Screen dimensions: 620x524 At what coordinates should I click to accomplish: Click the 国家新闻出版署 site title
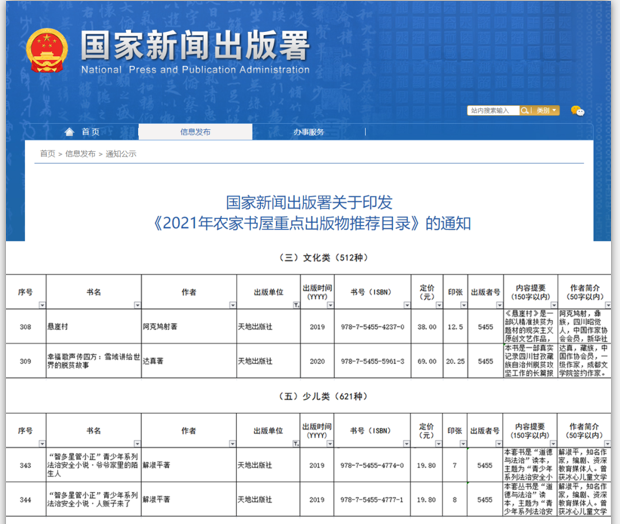pos(195,45)
